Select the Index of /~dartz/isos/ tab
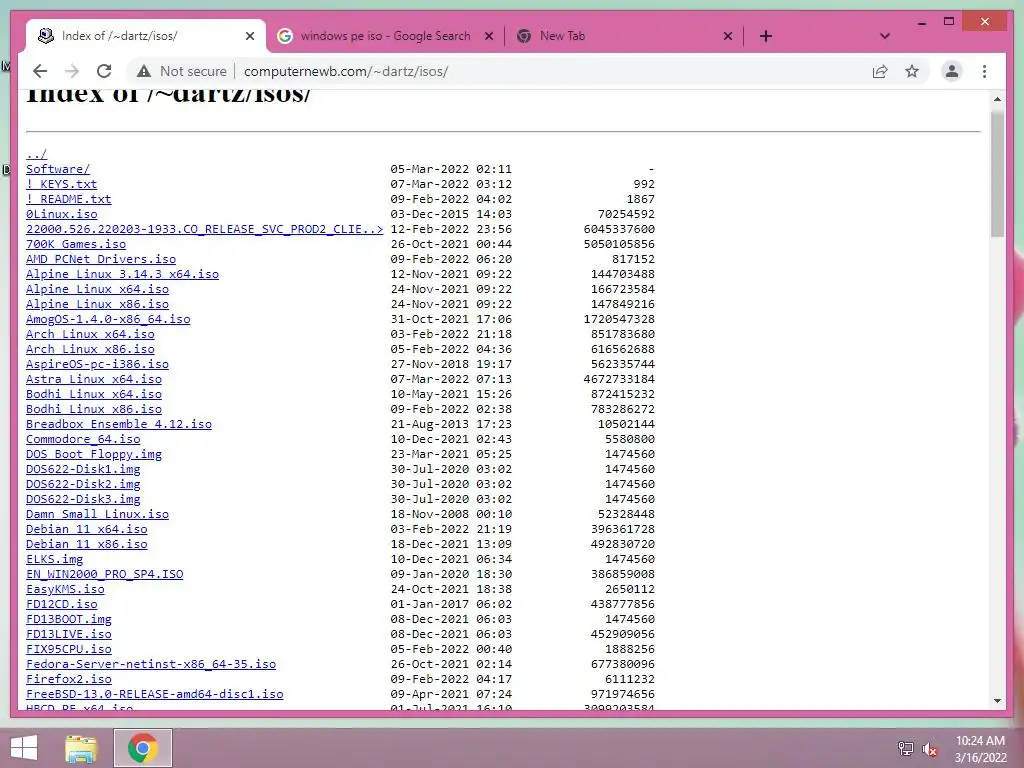Viewport: 1024px width, 768px height. (120, 36)
